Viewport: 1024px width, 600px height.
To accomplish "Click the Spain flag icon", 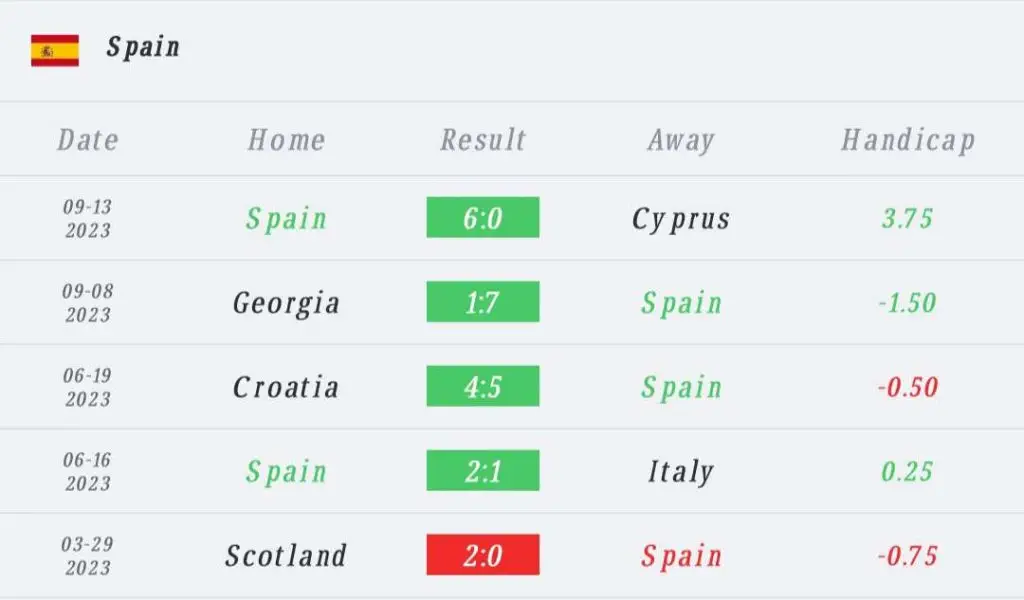I will (x=55, y=50).
